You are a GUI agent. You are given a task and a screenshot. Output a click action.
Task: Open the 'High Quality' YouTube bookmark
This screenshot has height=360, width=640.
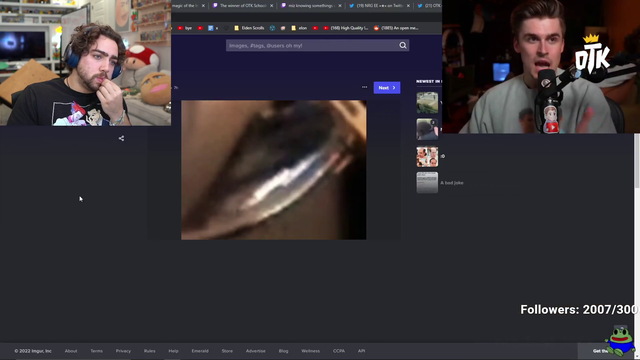[x=346, y=28]
